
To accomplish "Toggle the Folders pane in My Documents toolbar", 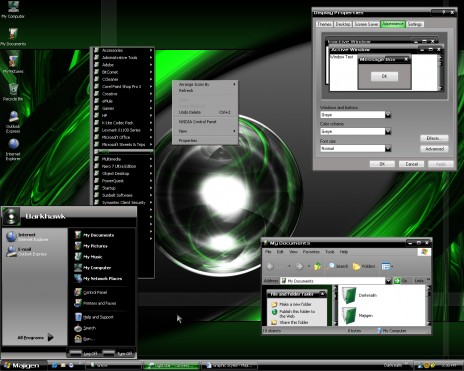I will click(364, 266).
